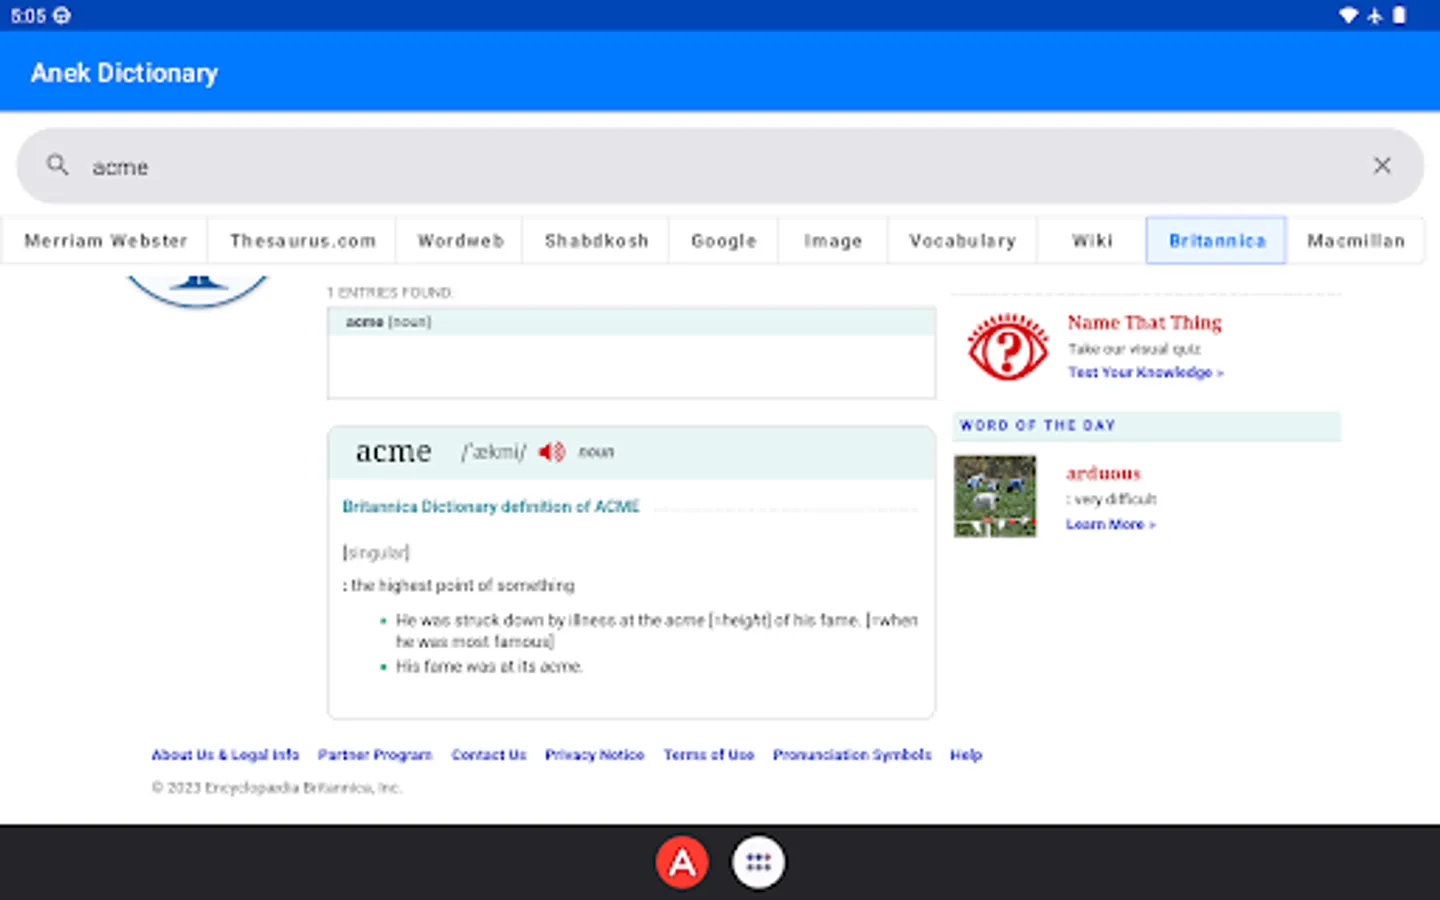Image resolution: width=1440 pixels, height=900 pixels.
Task: Select the Shabdkosh tab
Action: coord(597,241)
